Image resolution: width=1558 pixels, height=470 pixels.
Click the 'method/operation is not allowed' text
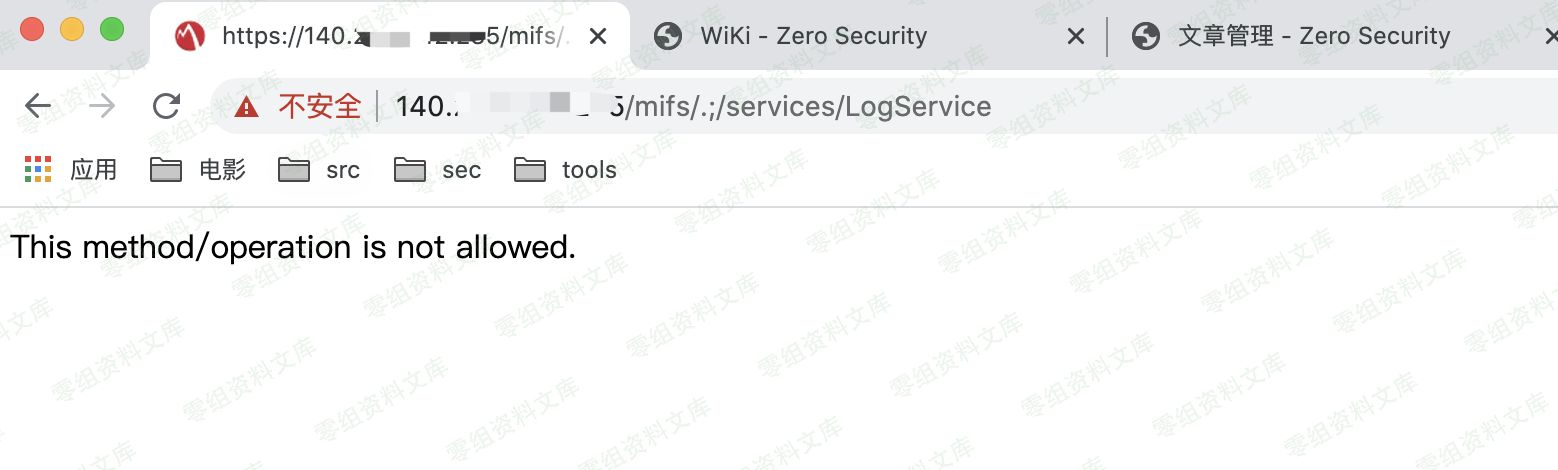click(329, 247)
